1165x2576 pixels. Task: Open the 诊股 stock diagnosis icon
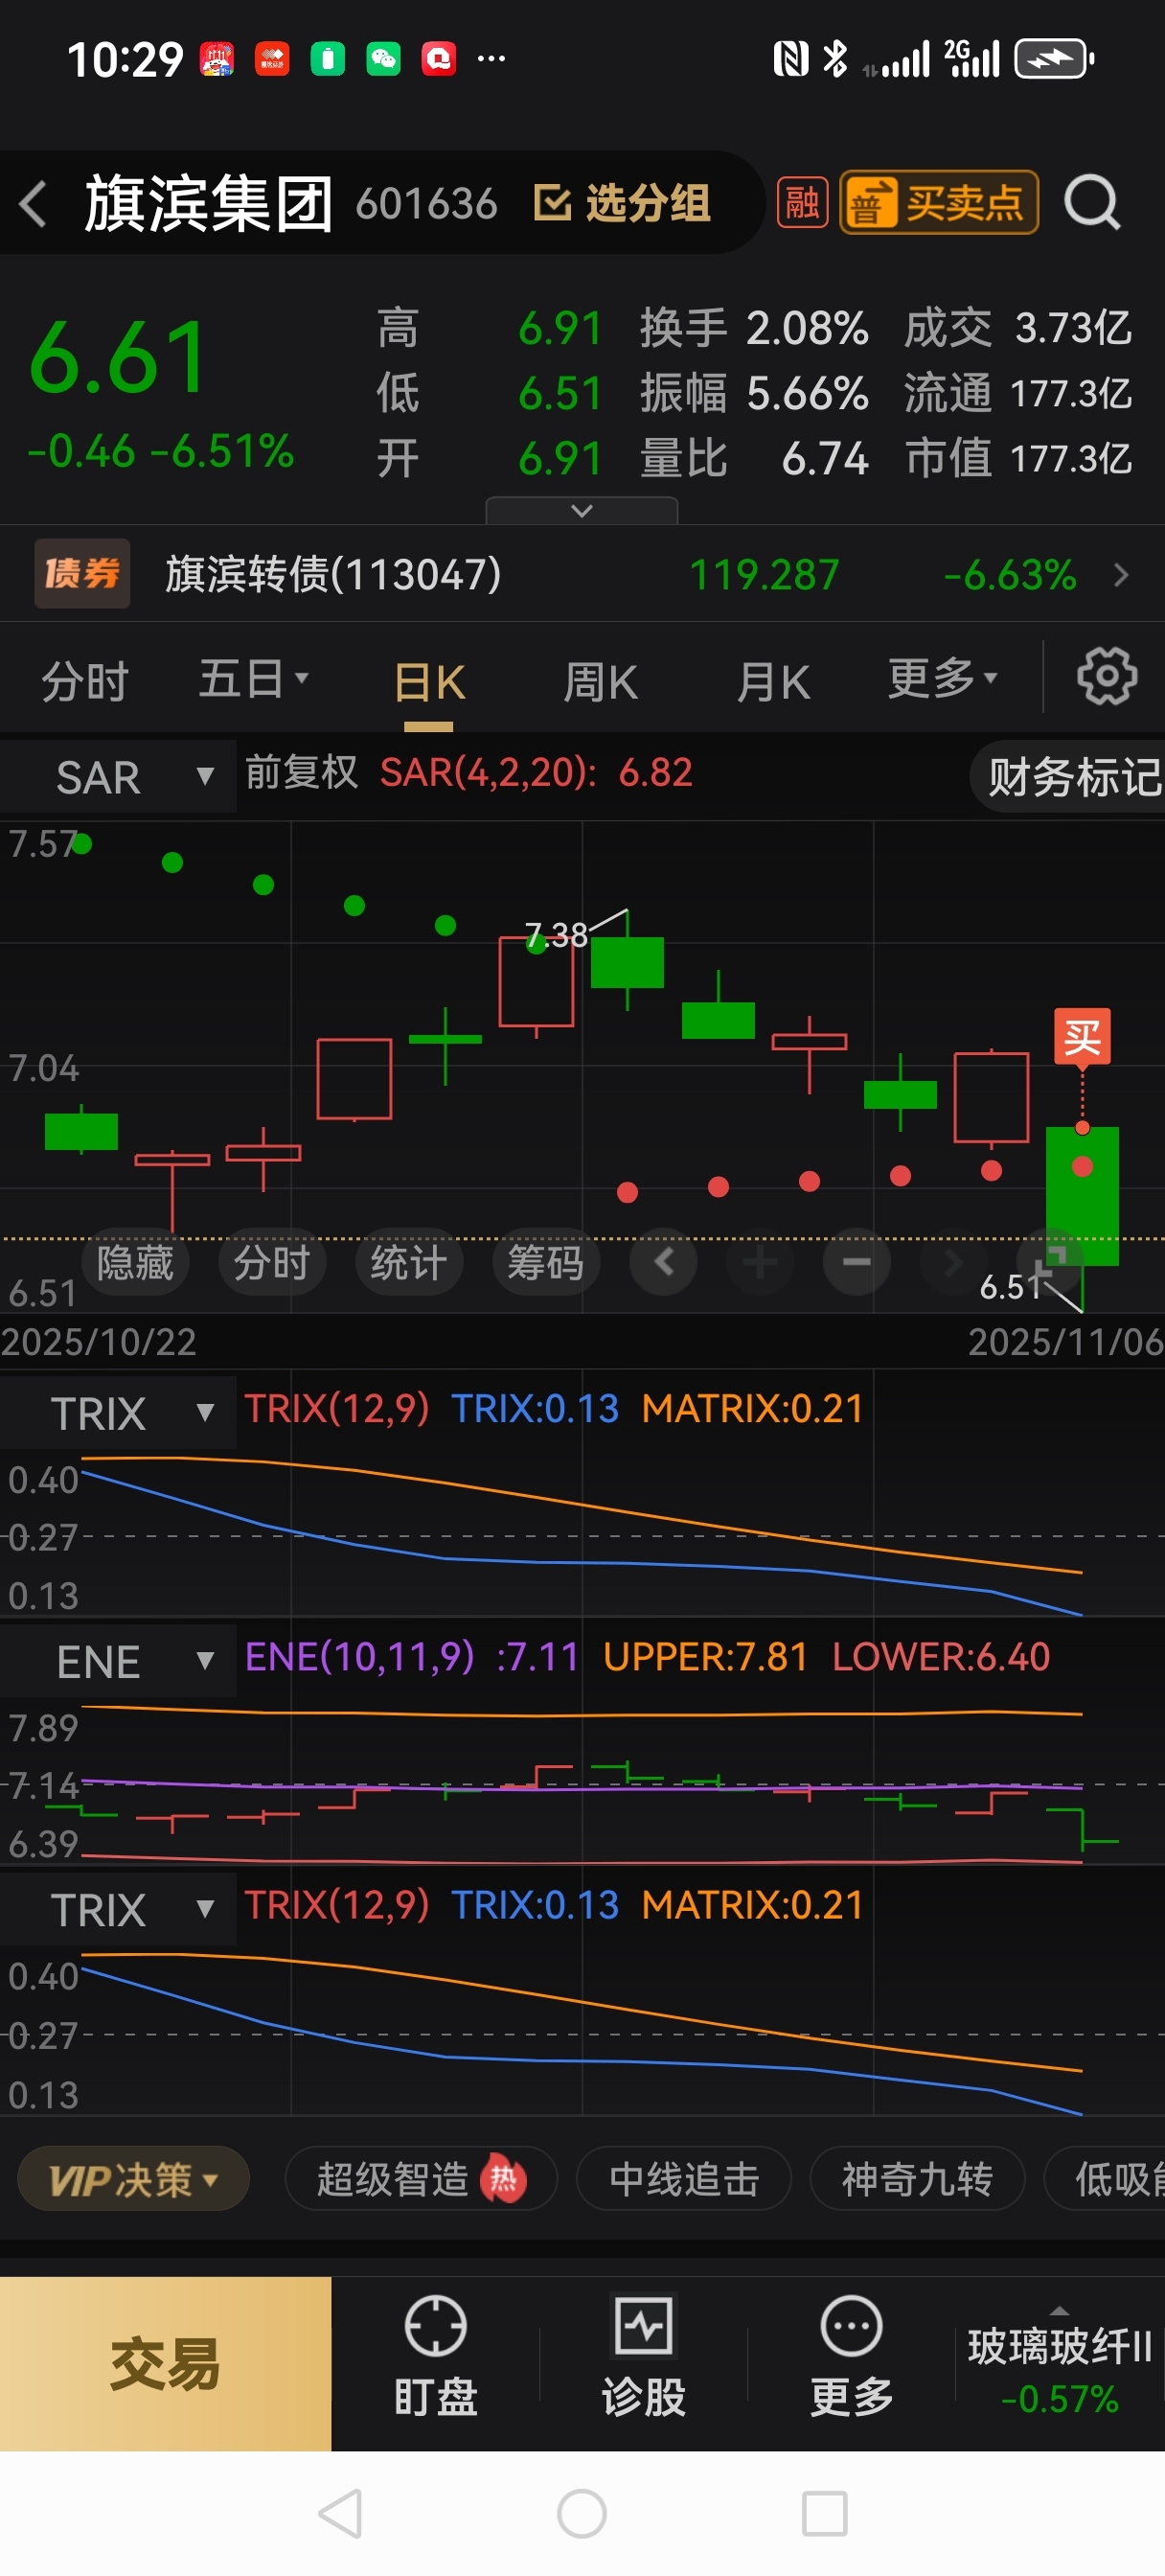tap(643, 2357)
